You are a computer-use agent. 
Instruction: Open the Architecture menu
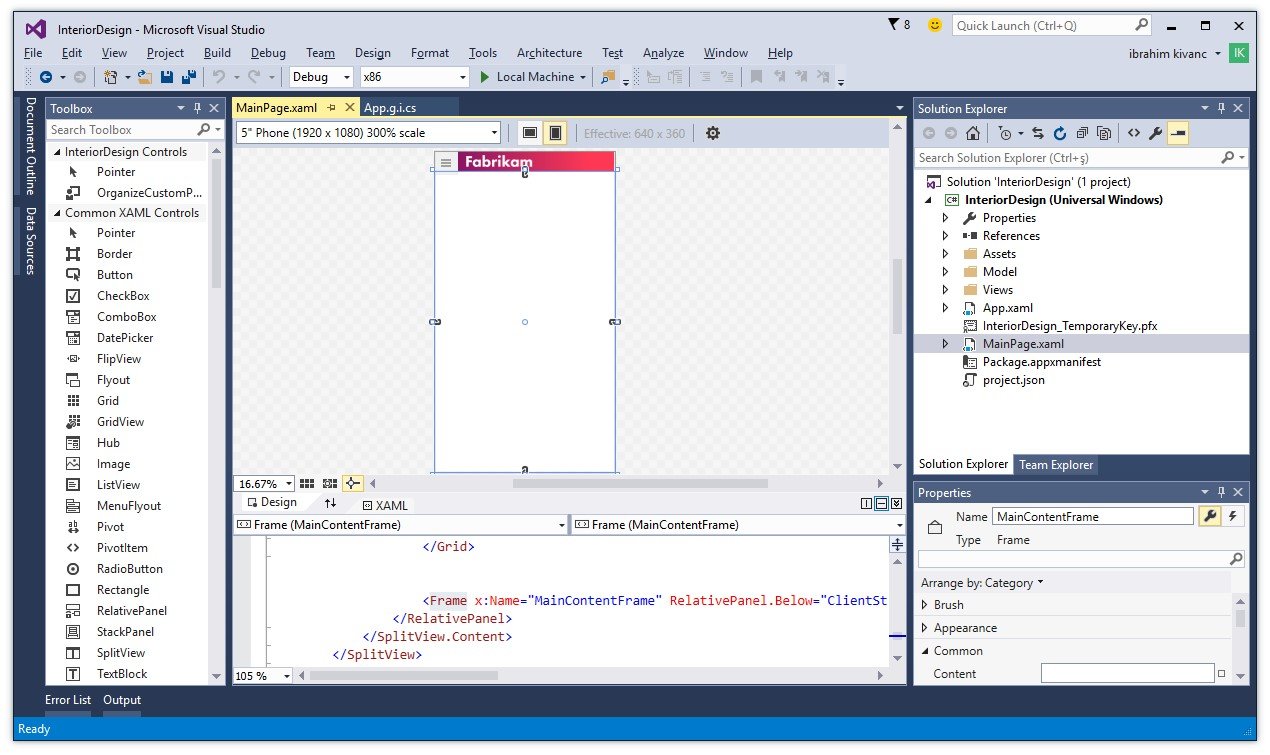pos(549,53)
